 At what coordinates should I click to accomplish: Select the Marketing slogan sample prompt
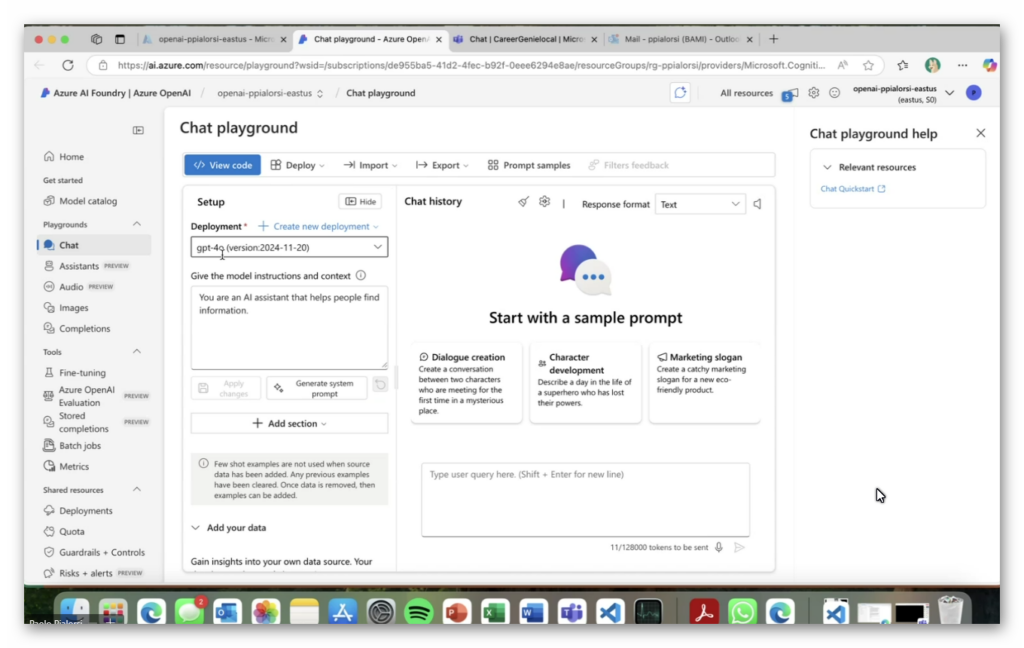tap(705, 383)
